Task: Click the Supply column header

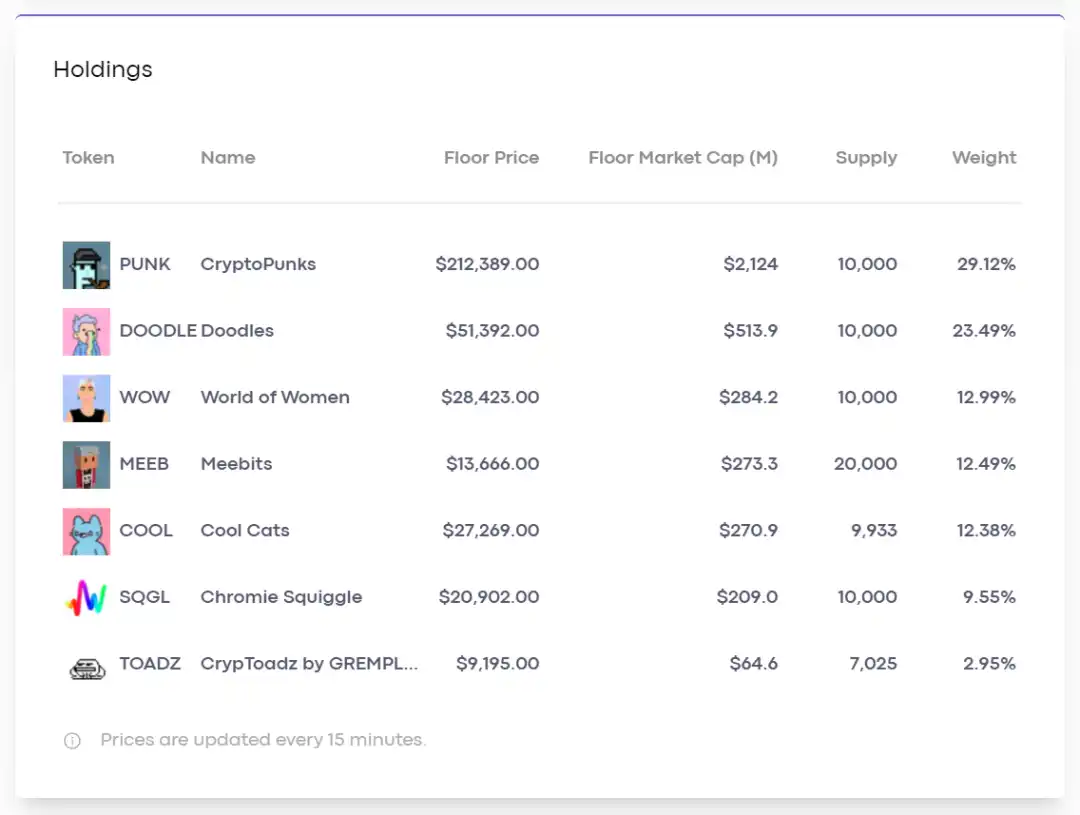Action: click(866, 158)
